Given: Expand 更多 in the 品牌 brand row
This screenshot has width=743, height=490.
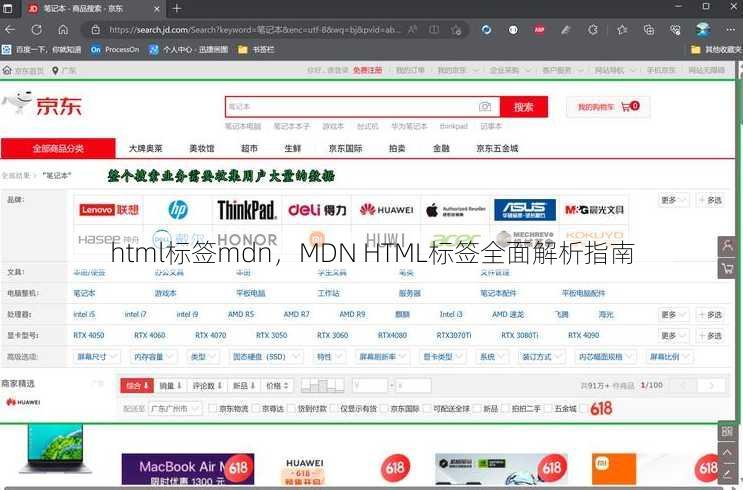Looking at the screenshot, I should tap(673, 200).
